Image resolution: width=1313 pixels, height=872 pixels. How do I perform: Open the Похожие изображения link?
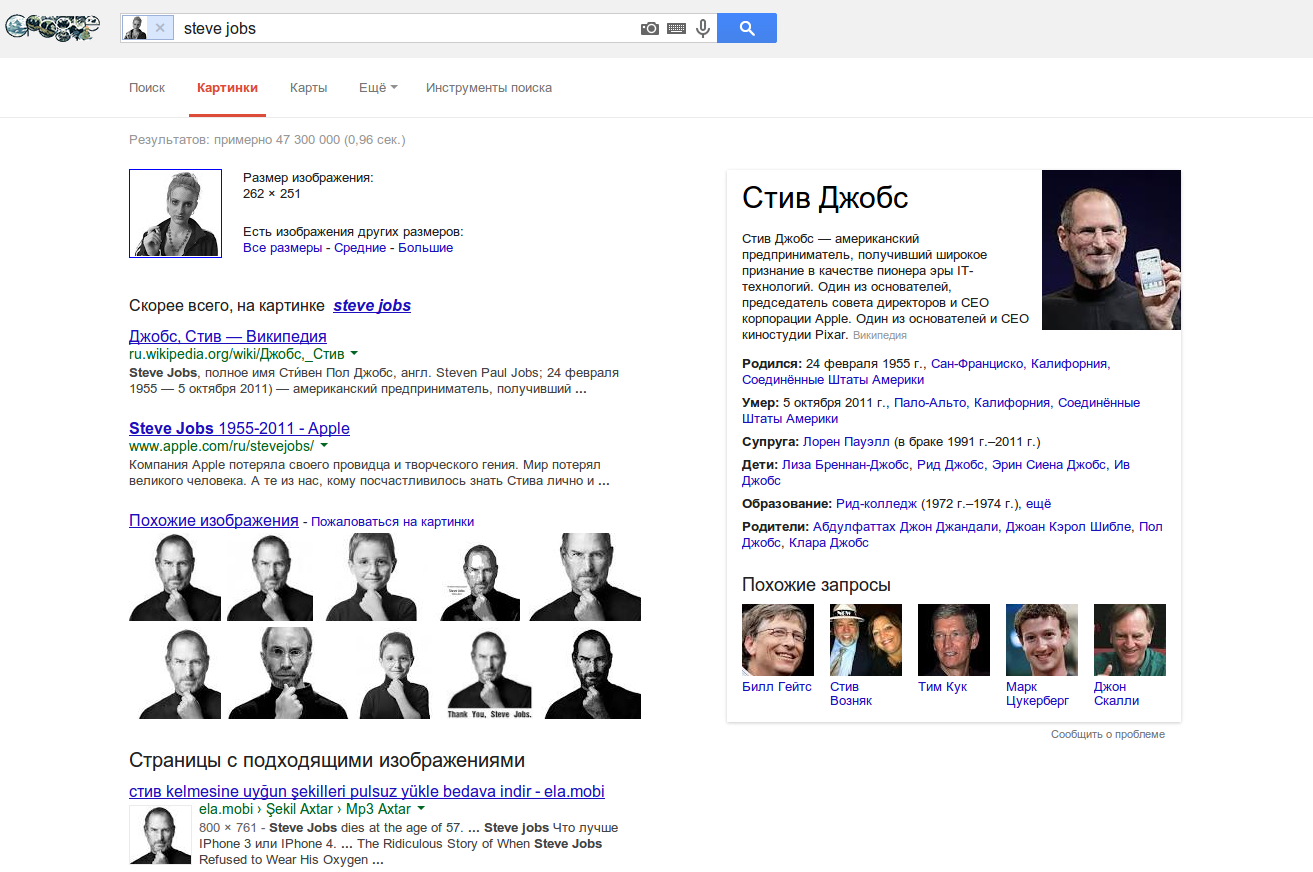click(214, 520)
